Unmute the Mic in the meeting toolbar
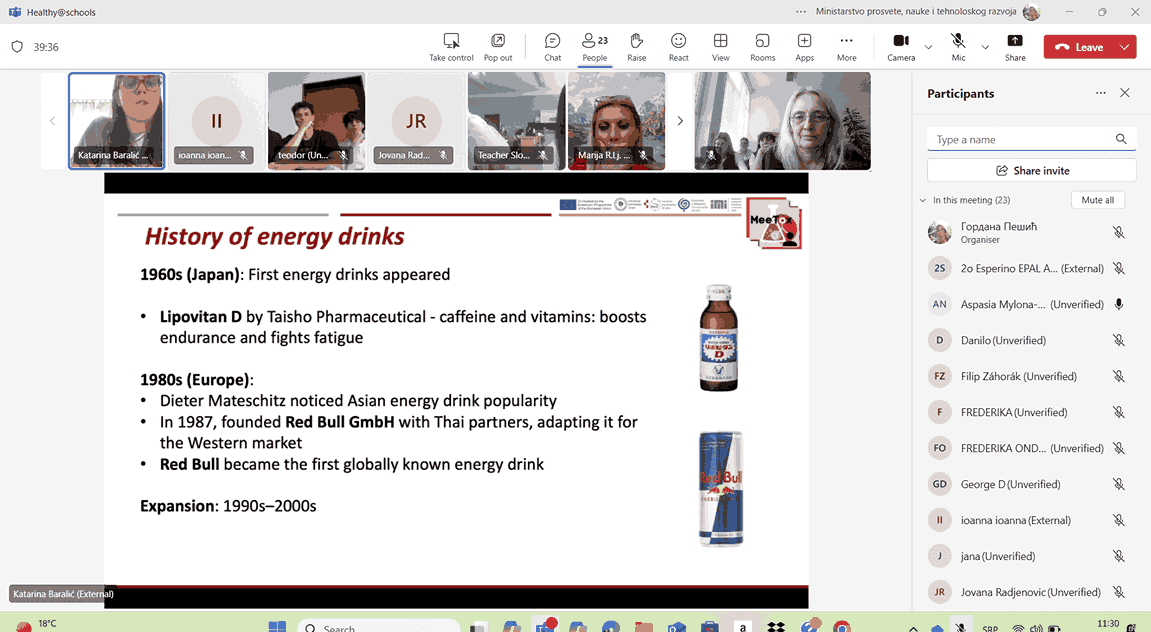Screen dimensions: 1151x632 958,46
